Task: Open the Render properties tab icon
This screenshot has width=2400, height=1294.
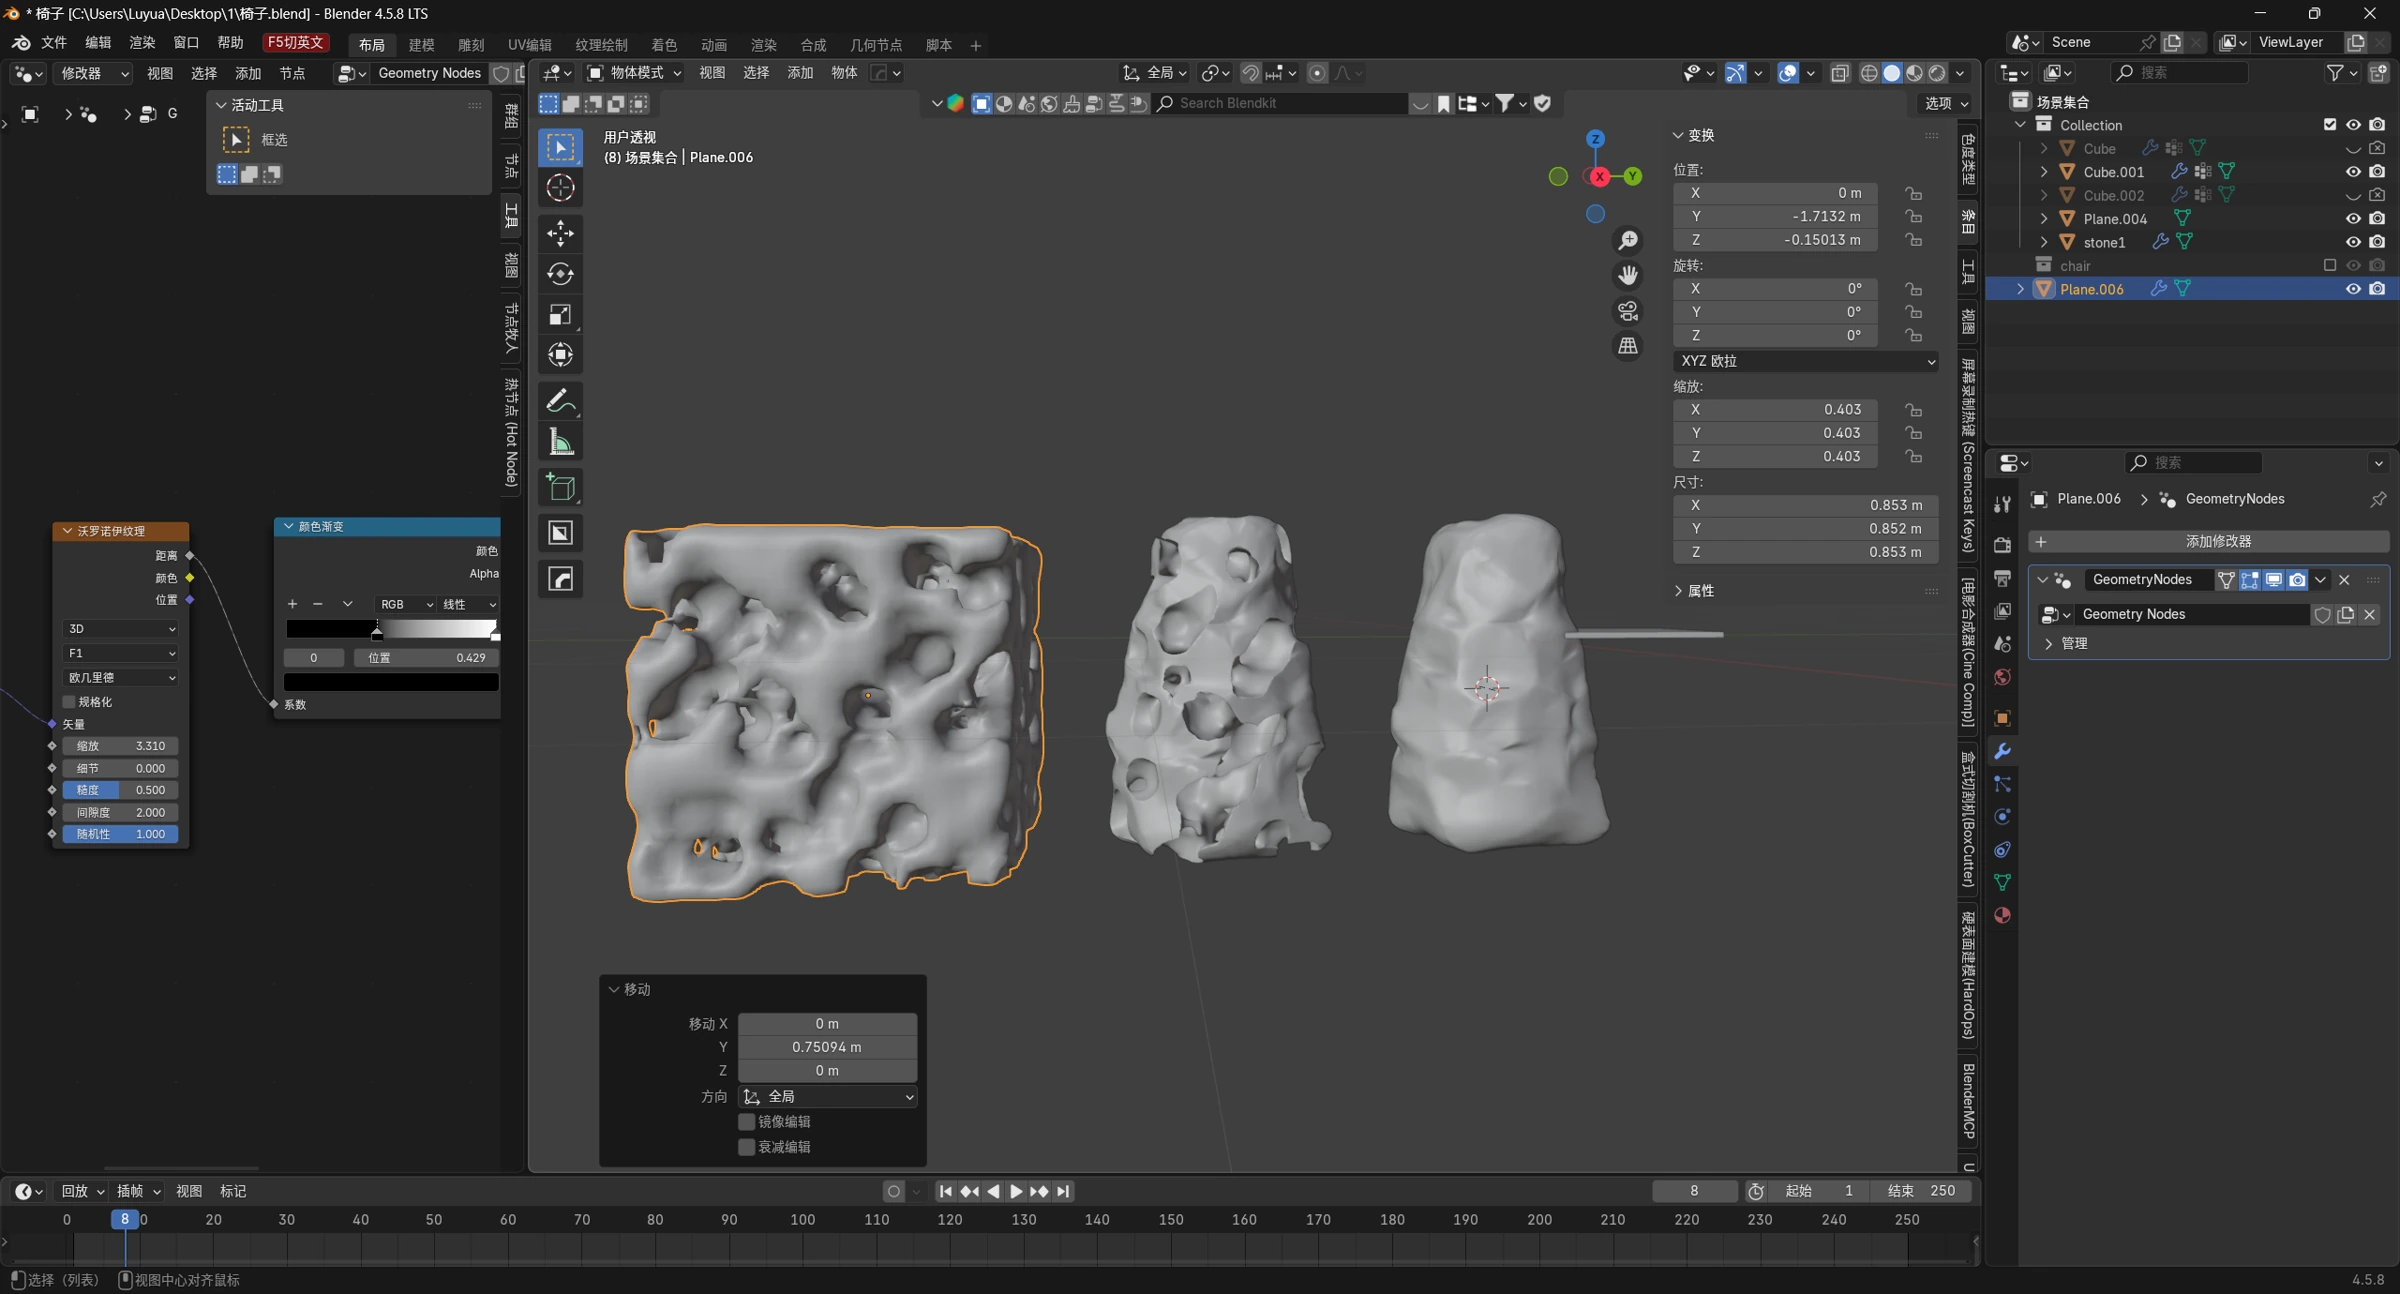Action: 2002,545
